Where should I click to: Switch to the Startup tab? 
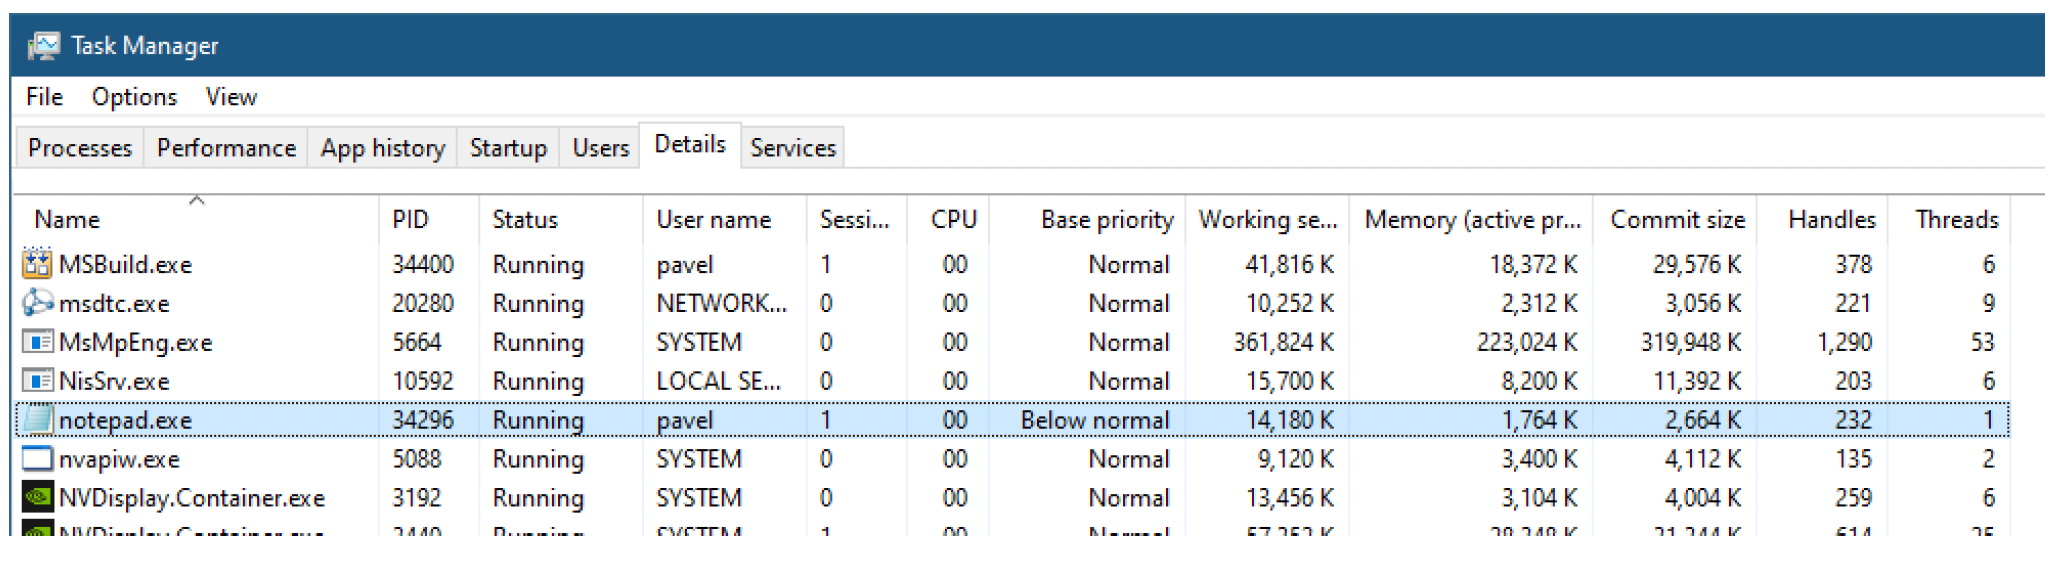(508, 148)
